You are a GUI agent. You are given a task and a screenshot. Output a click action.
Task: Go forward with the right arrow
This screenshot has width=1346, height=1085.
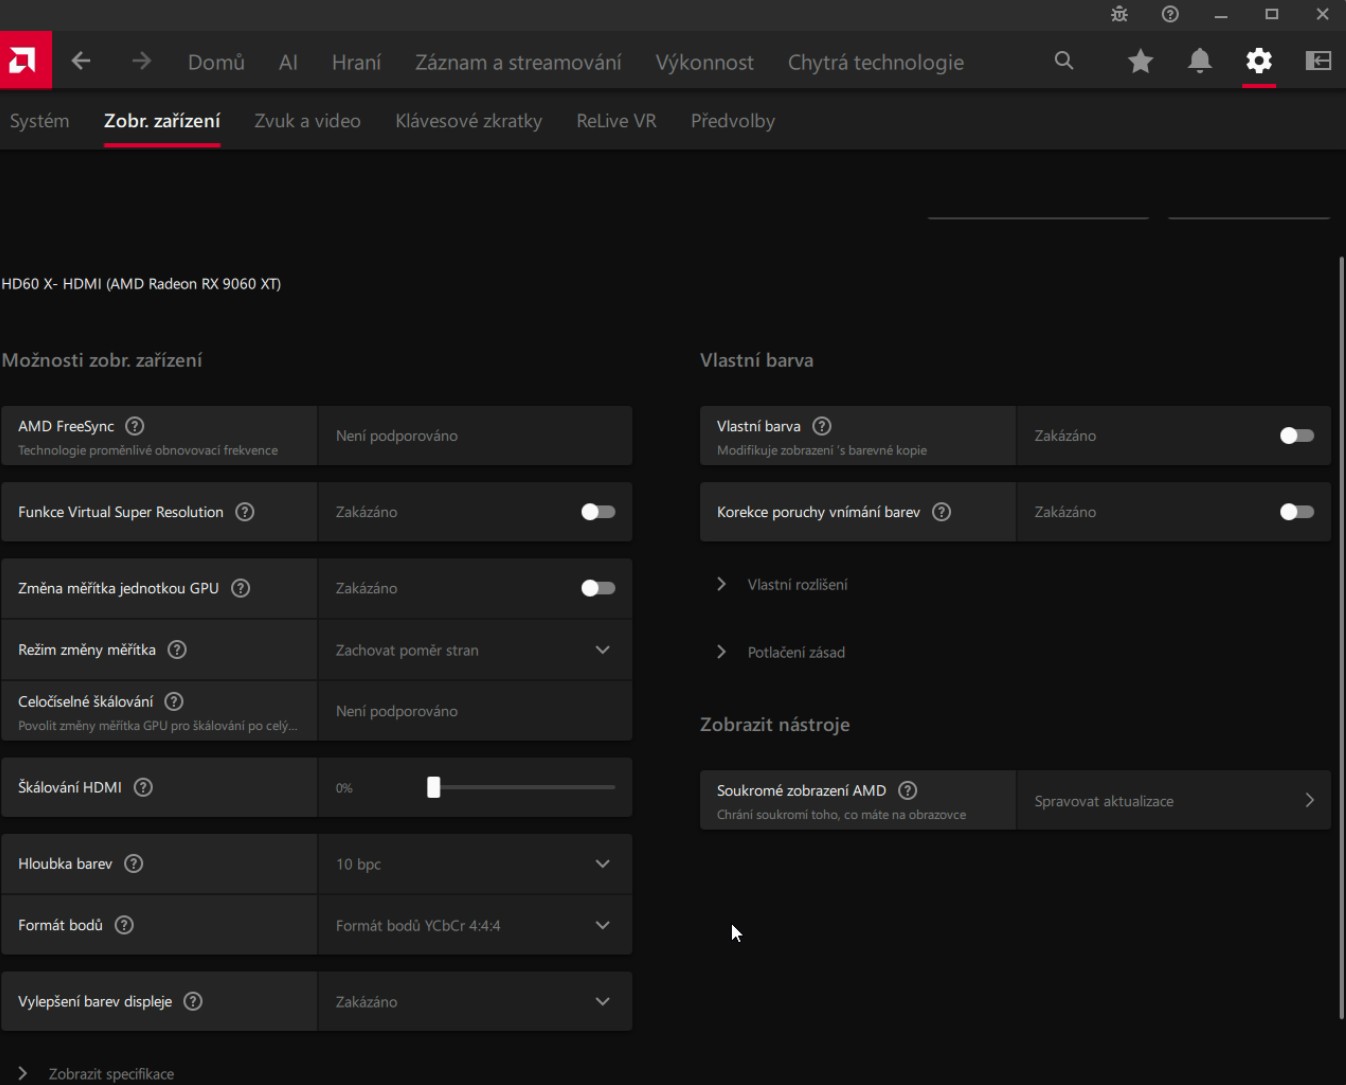[141, 61]
